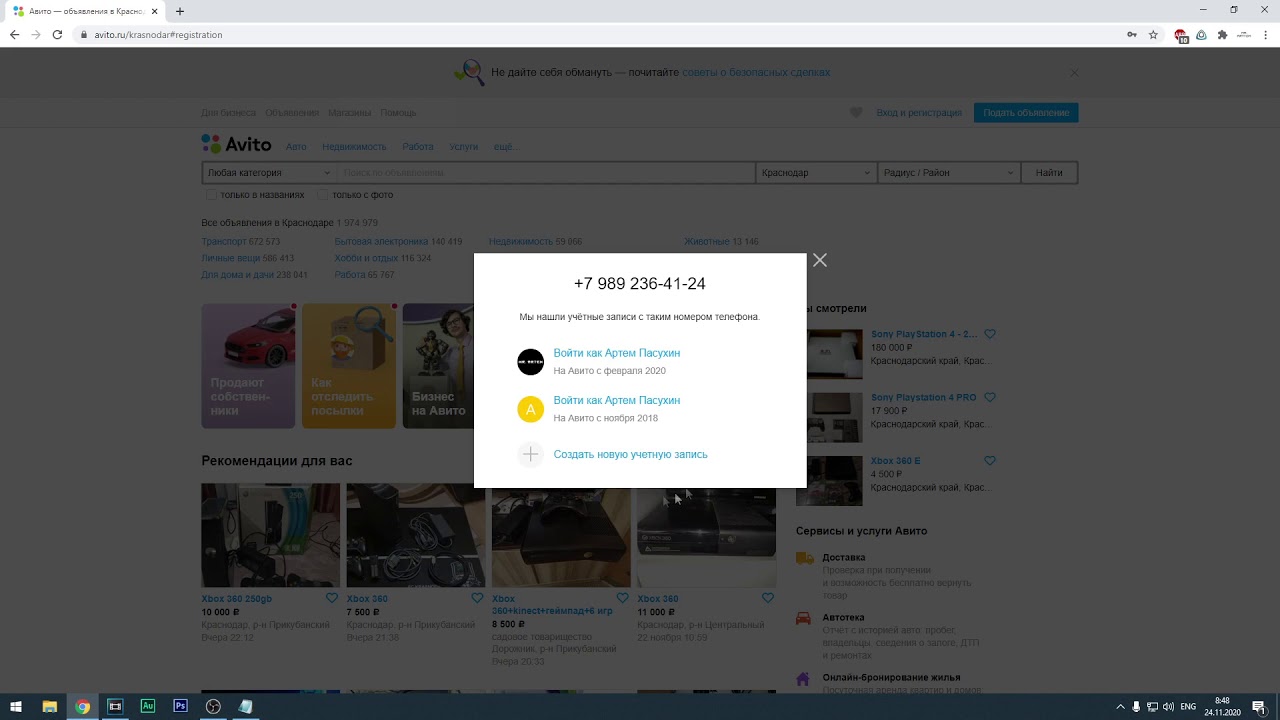Favorite the Xbox 360+kinect listing
This screenshot has height=720, width=1280.
[622, 598]
